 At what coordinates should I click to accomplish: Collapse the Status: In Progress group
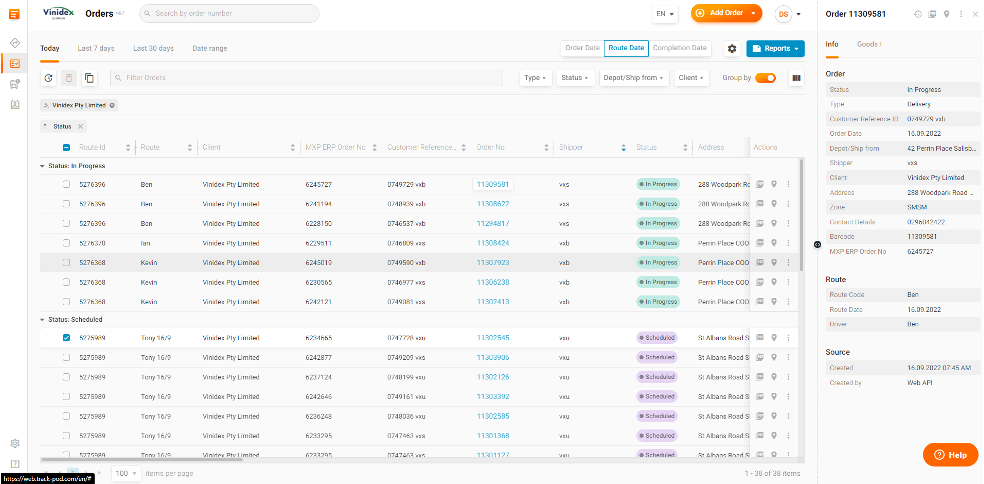click(x=43, y=166)
